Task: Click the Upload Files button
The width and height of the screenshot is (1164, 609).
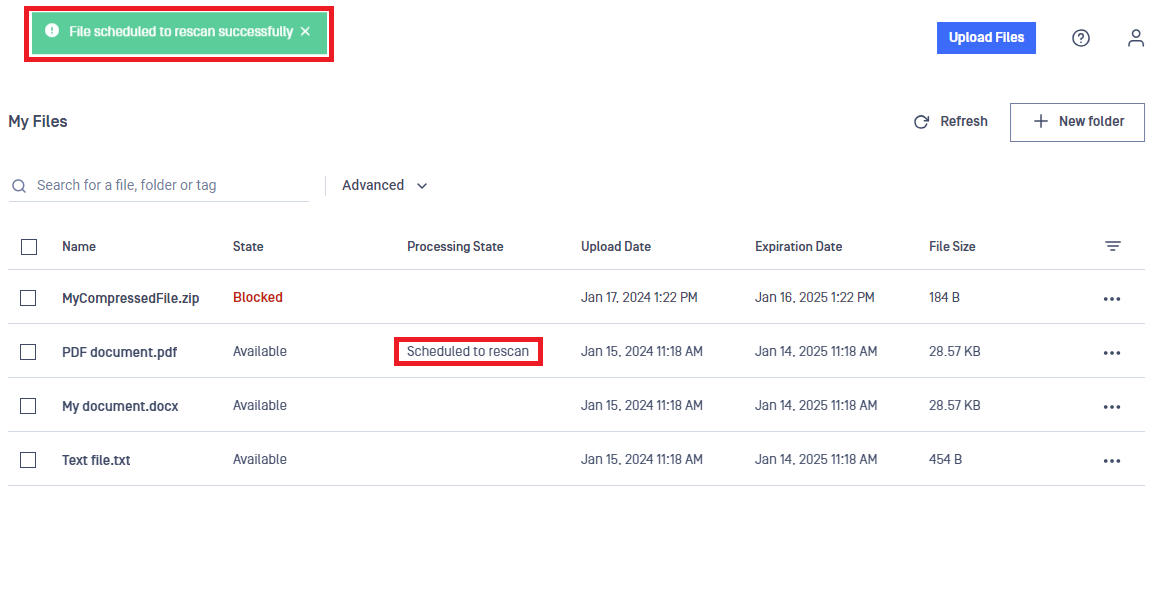Action: pyautogui.click(x=986, y=38)
